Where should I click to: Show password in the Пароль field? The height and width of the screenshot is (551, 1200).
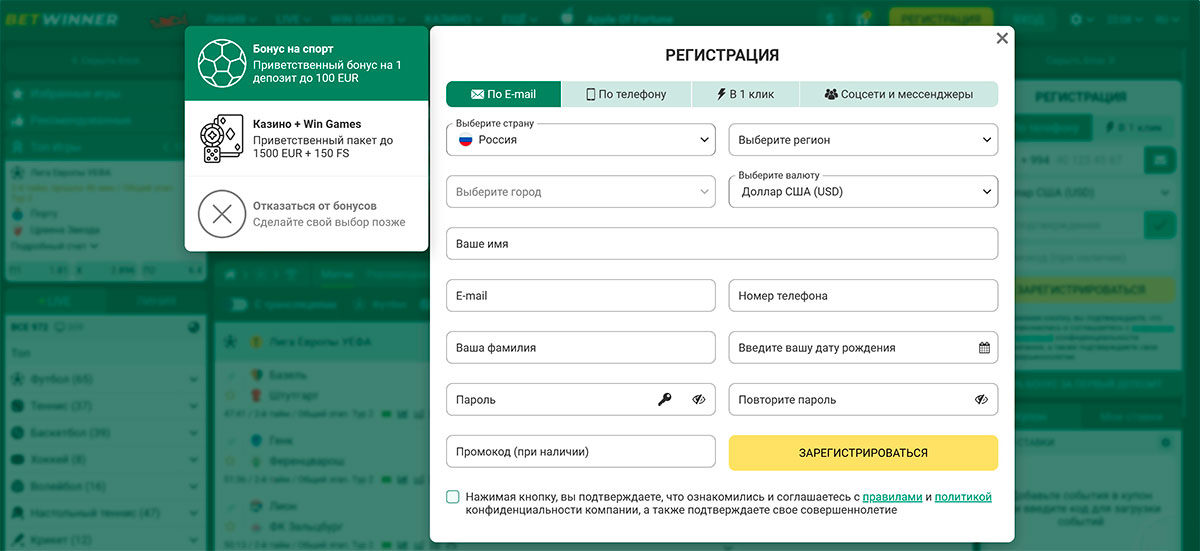click(699, 400)
